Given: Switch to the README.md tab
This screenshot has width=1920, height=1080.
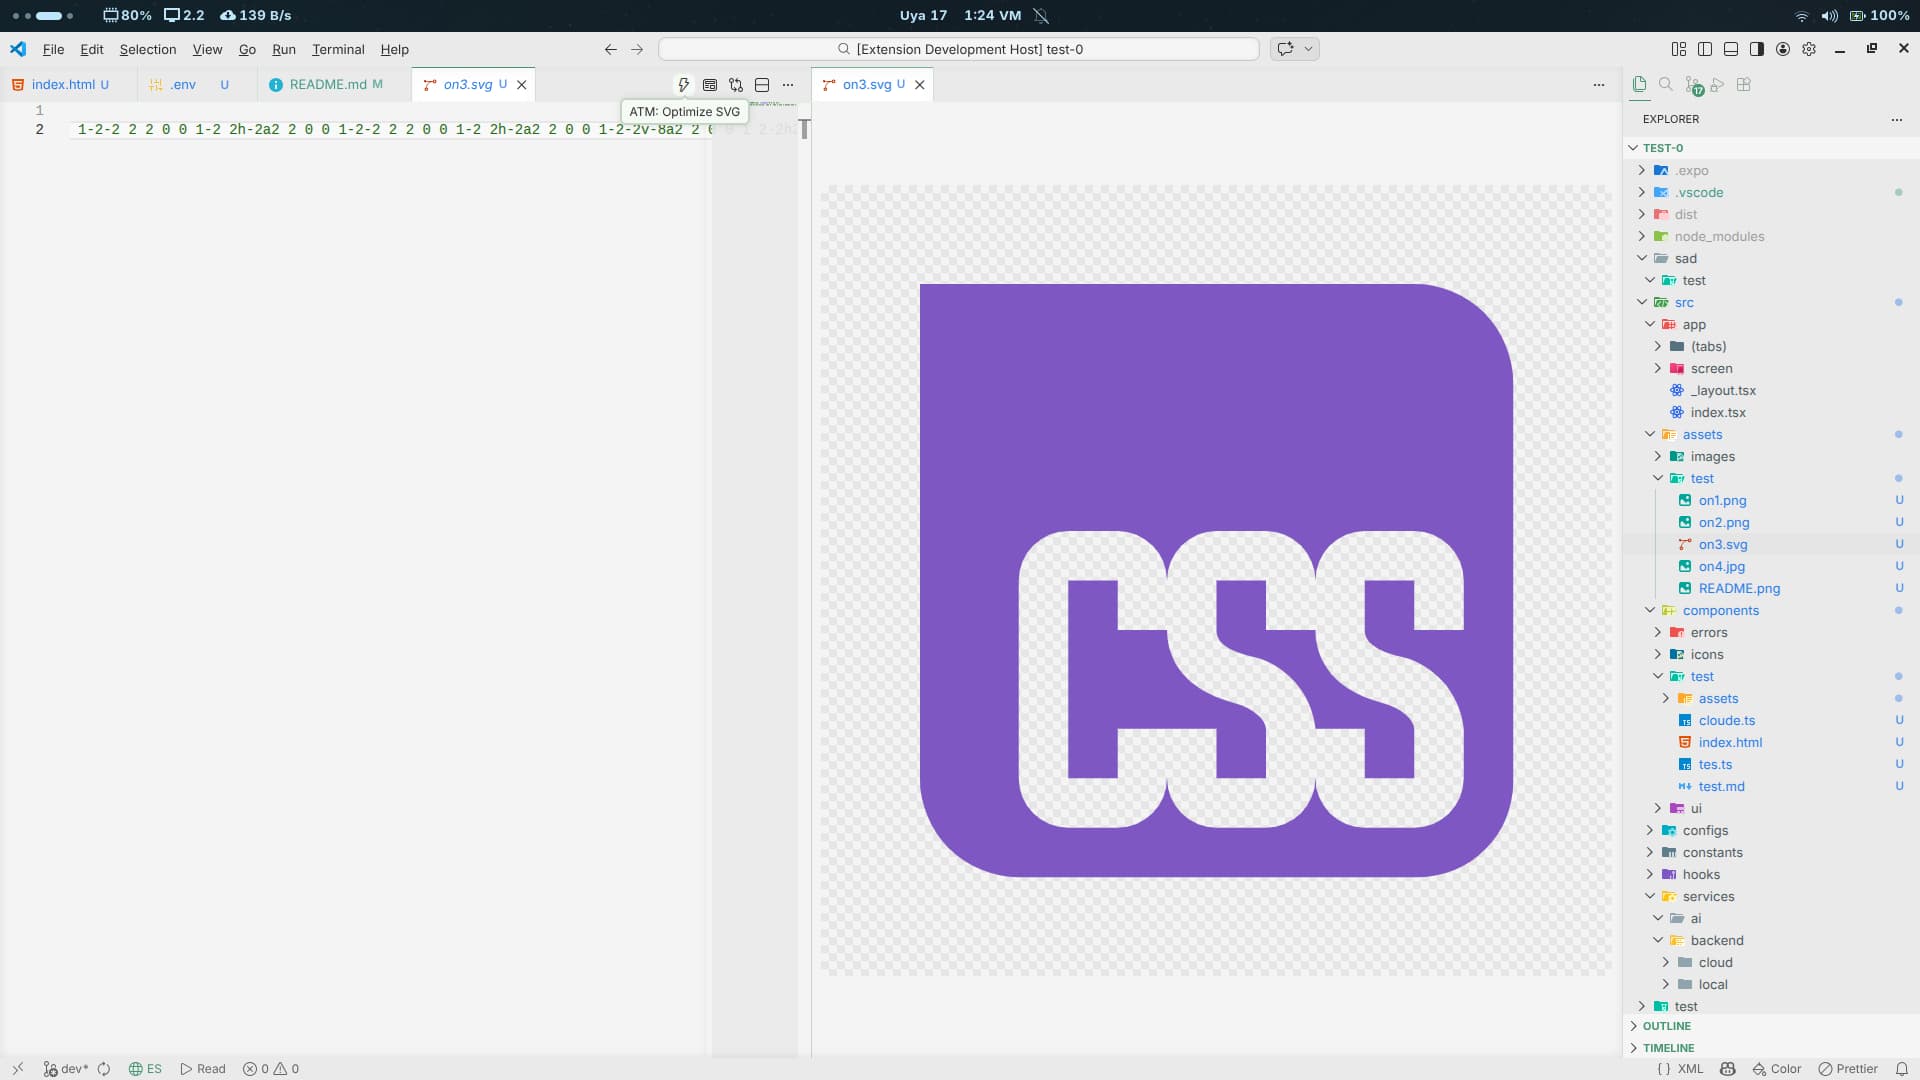Looking at the screenshot, I should [x=328, y=85].
